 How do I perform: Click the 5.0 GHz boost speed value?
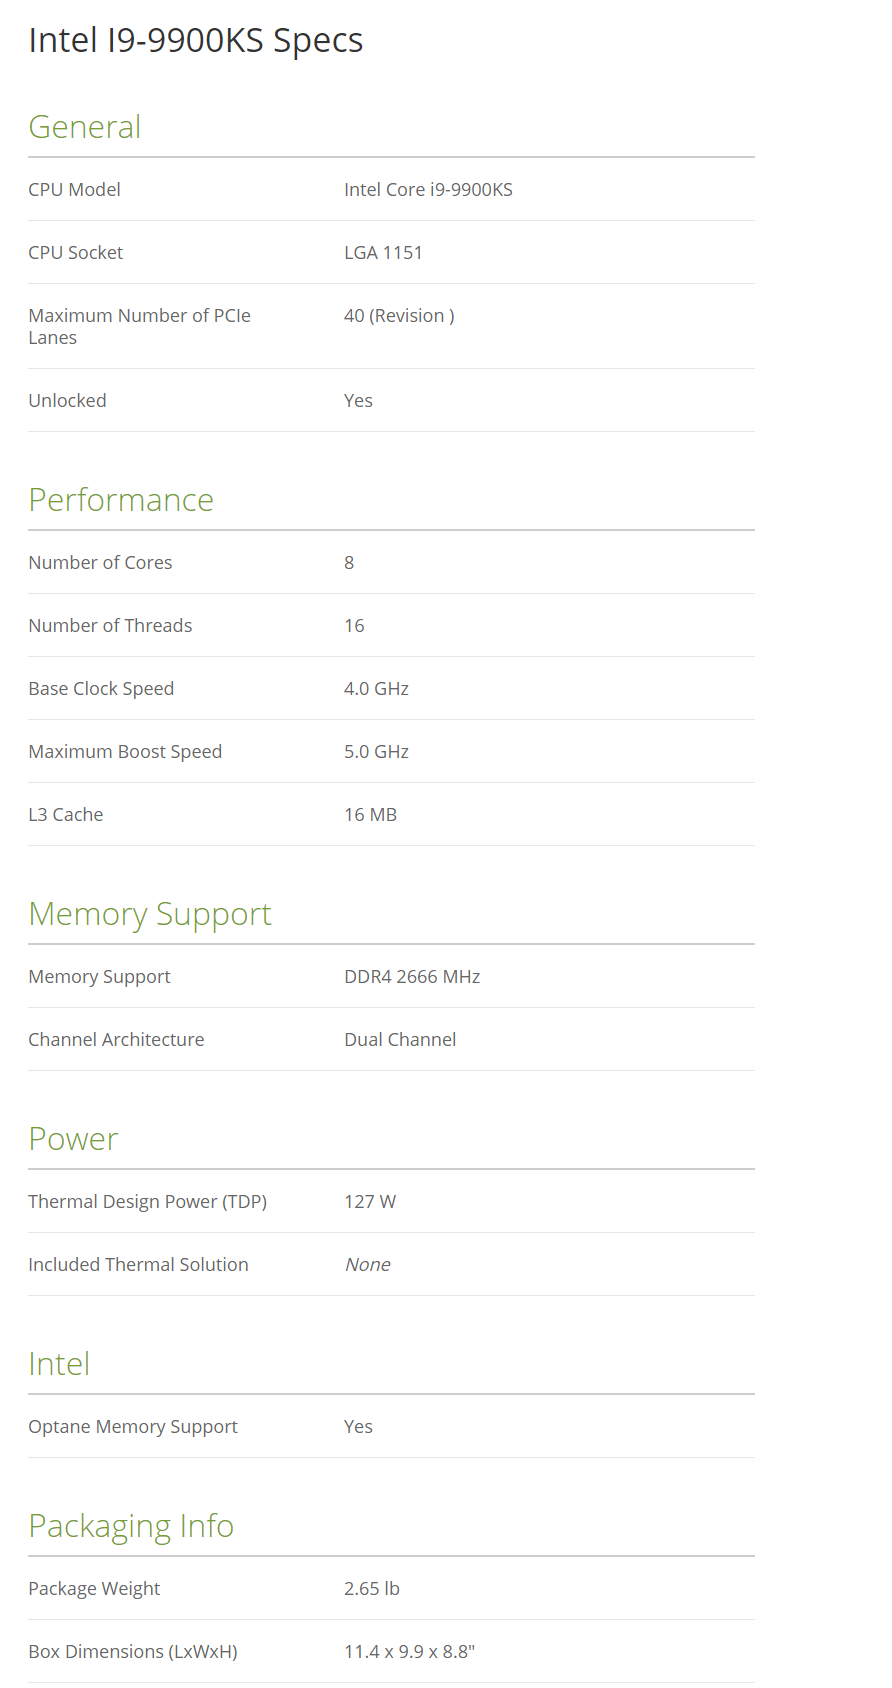376,752
